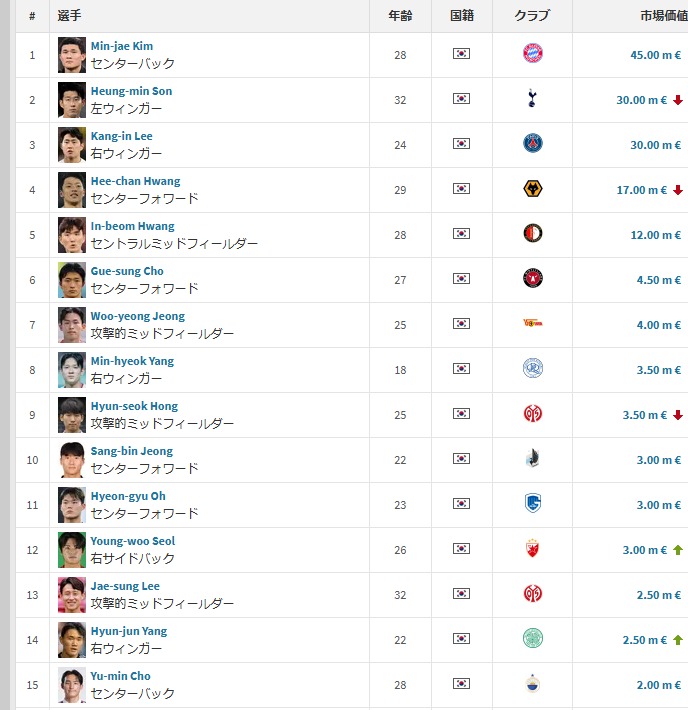Image resolution: width=688 pixels, height=710 pixels.
Task: Open Heung-min Son's player profile link
Action: [131, 91]
